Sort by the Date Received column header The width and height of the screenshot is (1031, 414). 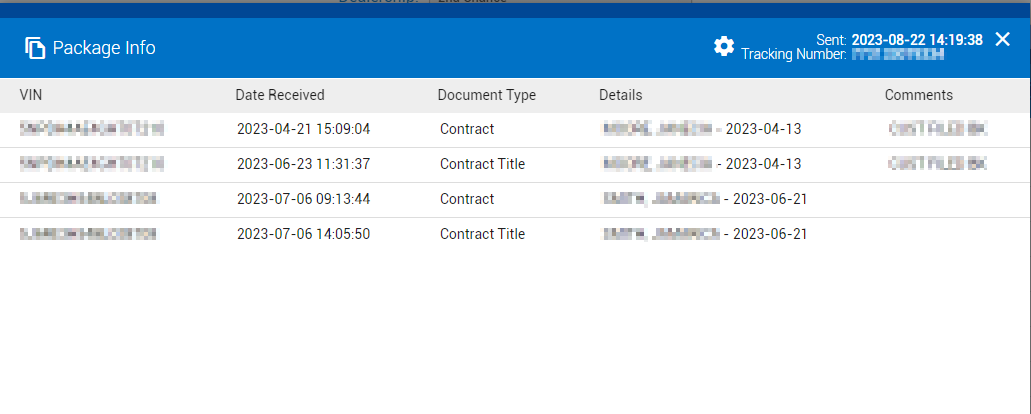[x=280, y=95]
